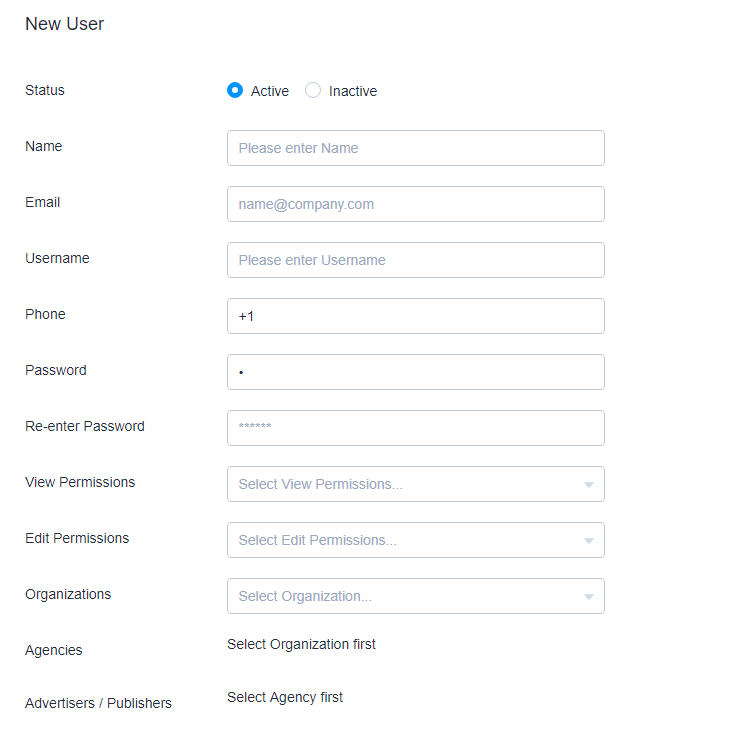Screen dimensions: 738x734
Task: Click the "Select Organization first" text
Action: pos(301,644)
